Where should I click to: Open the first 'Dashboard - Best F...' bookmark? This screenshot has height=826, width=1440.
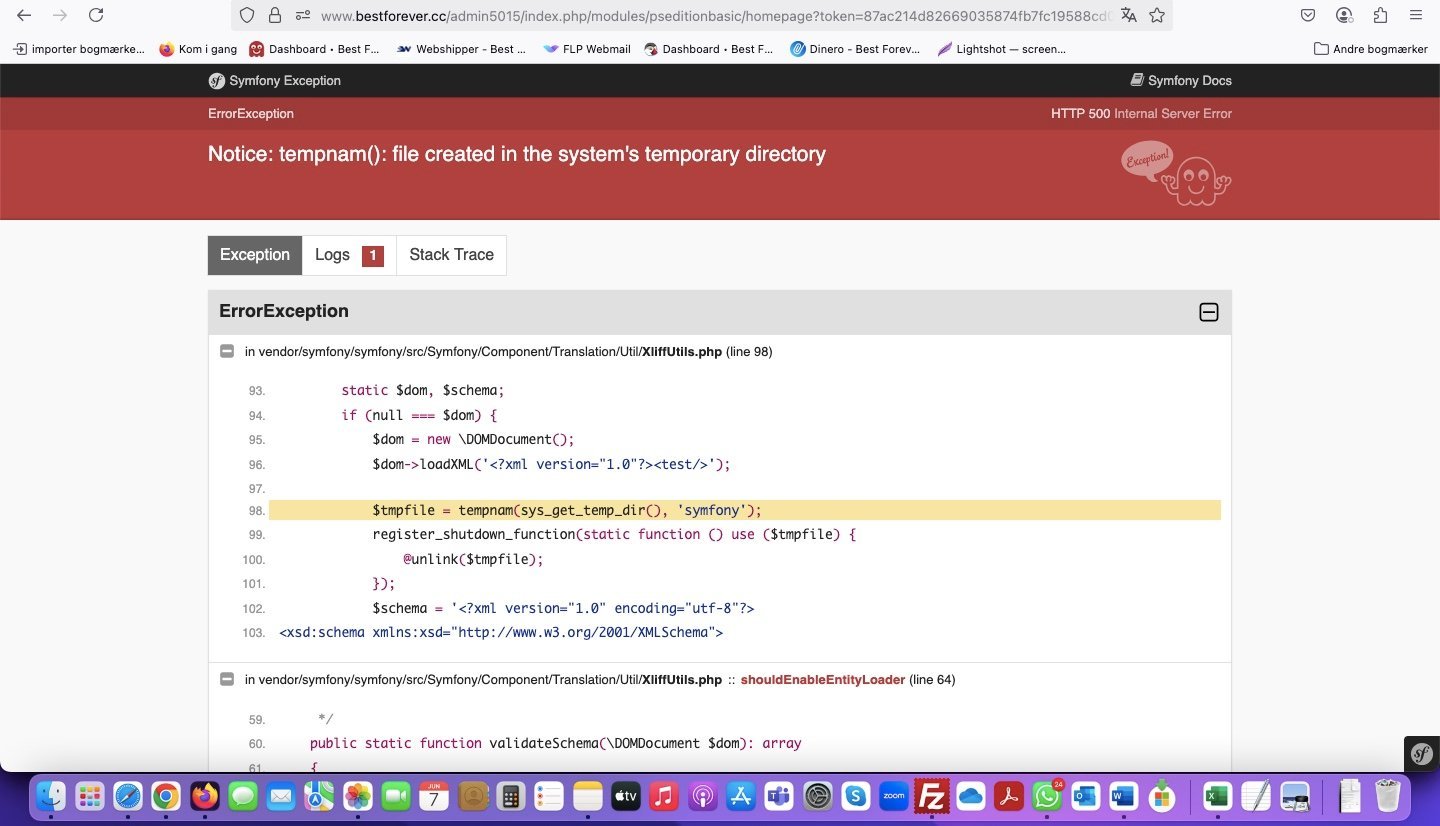pyautogui.click(x=315, y=48)
